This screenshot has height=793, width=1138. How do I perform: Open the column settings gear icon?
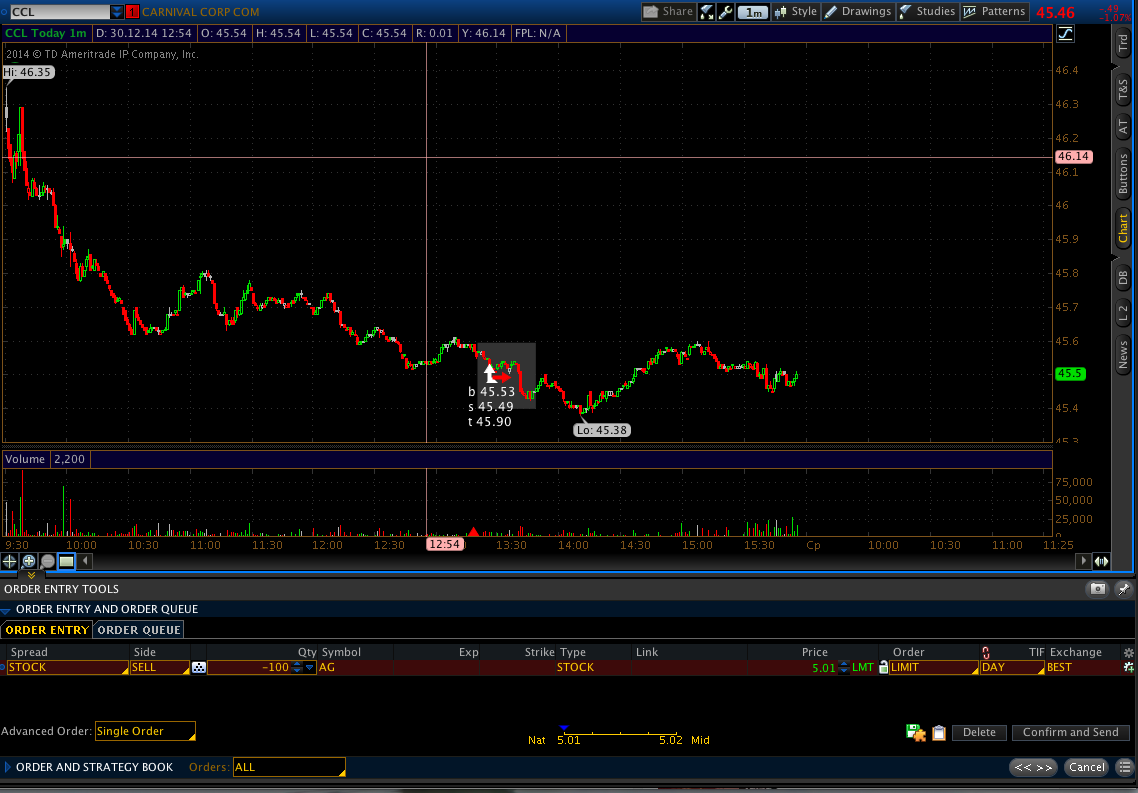pyautogui.click(x=1129, y=652)
